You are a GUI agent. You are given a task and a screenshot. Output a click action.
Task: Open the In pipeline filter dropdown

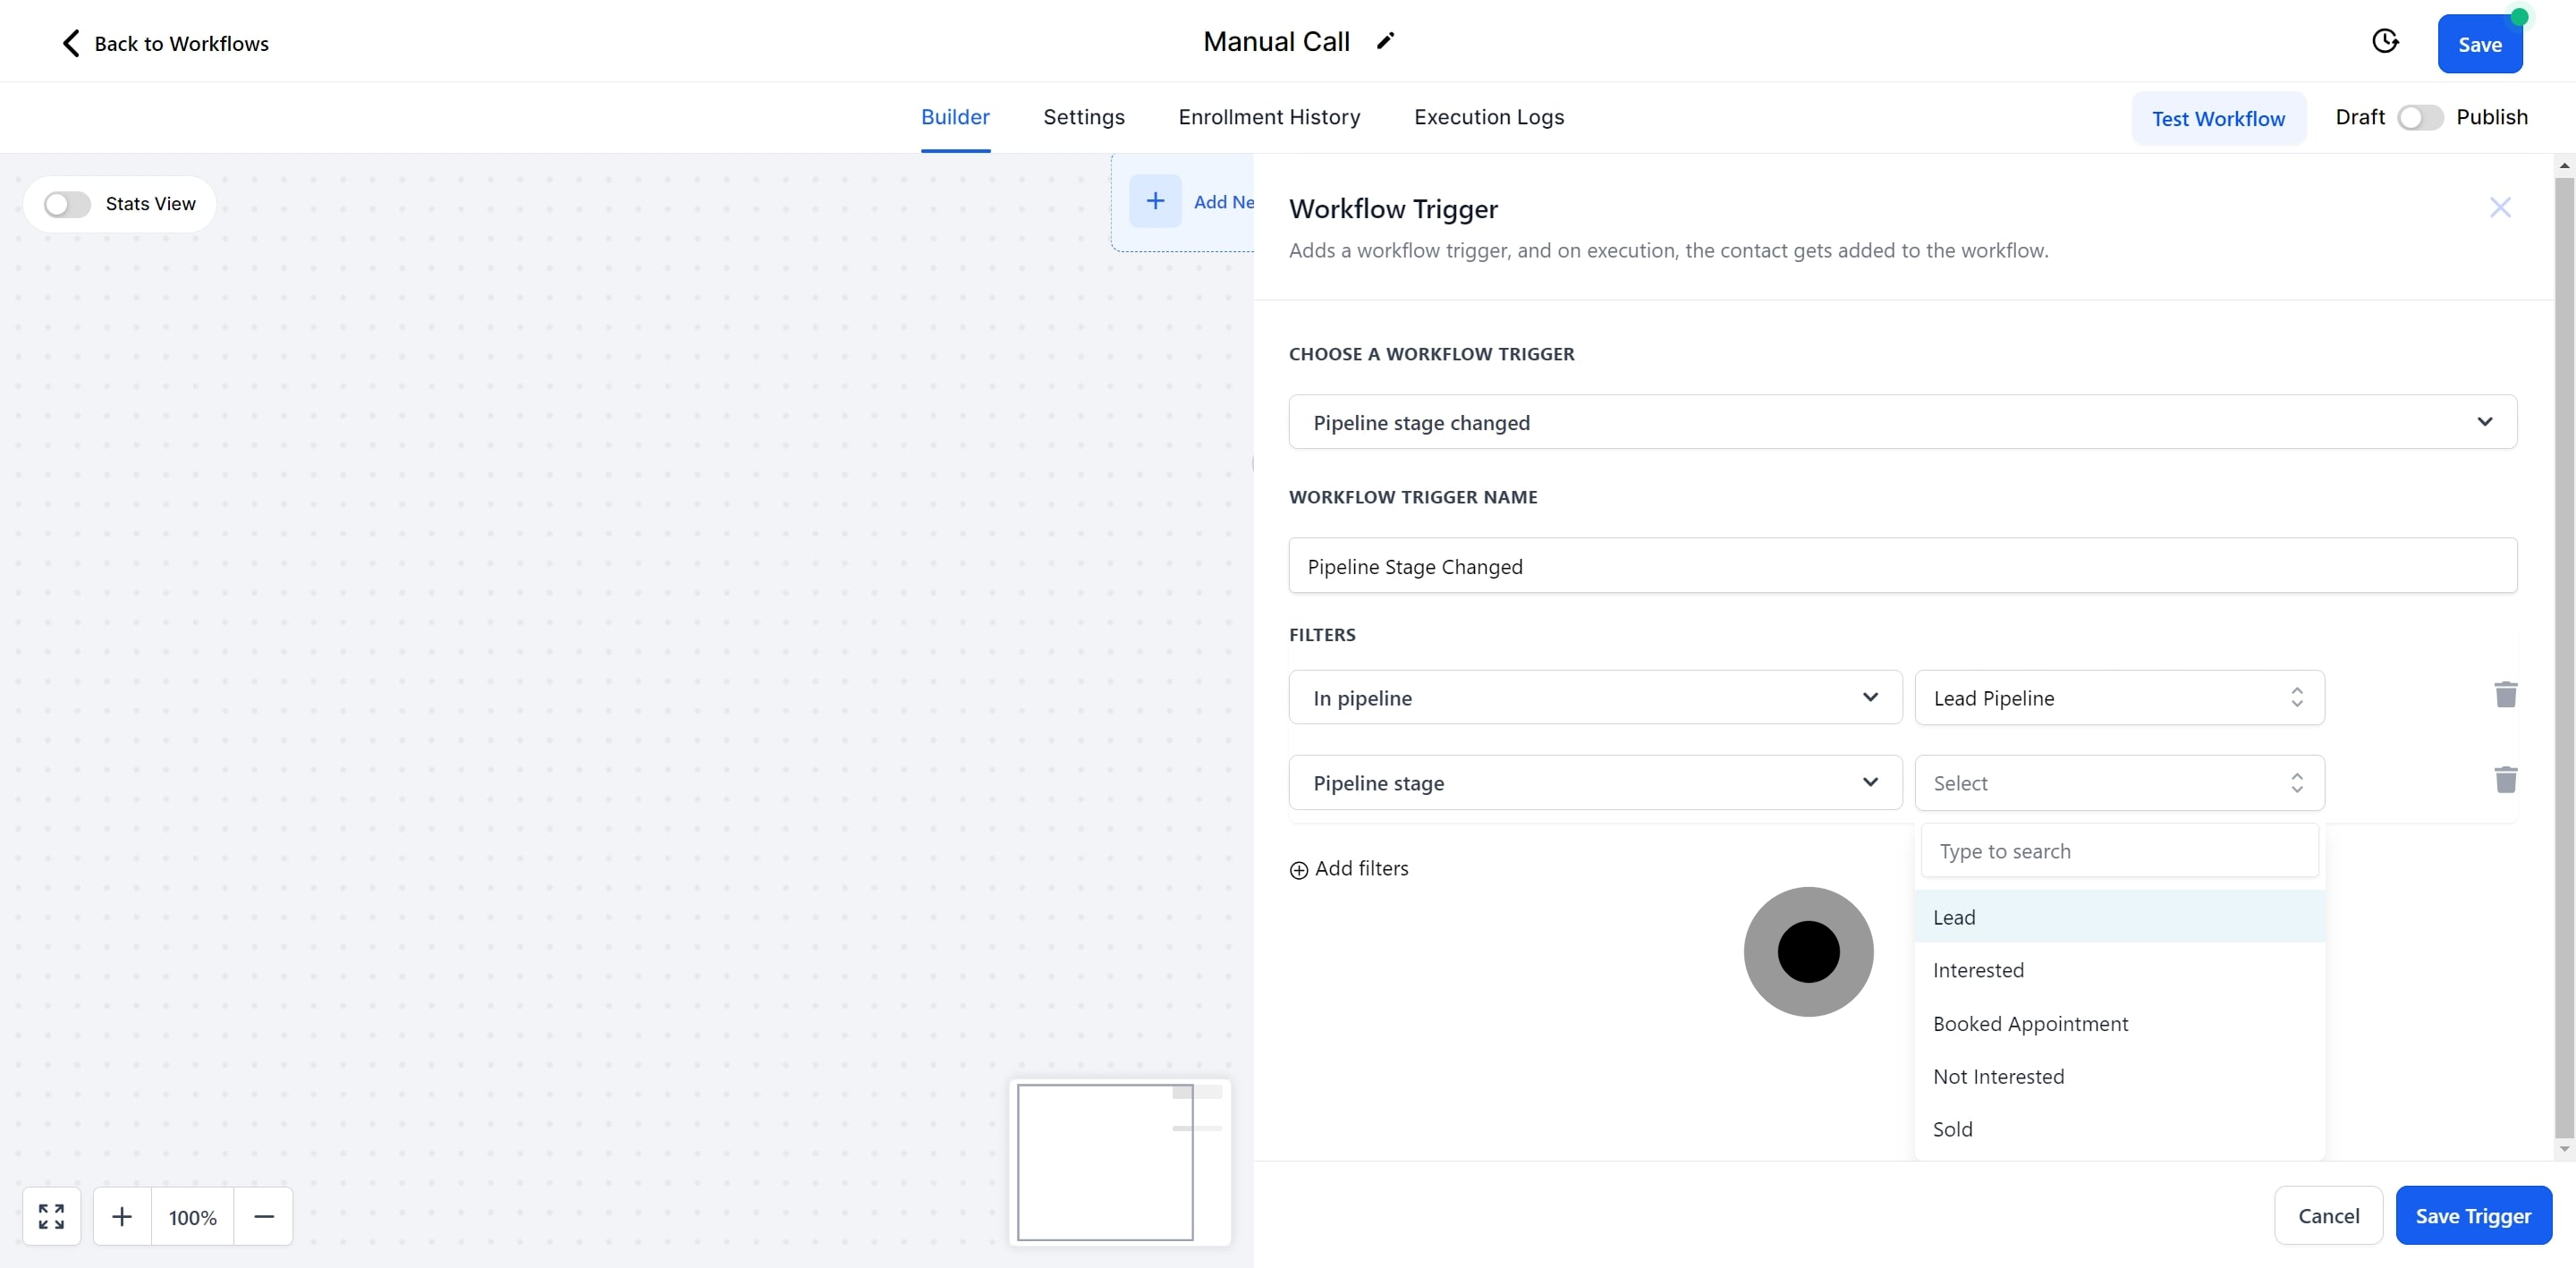click(1594, 697)
